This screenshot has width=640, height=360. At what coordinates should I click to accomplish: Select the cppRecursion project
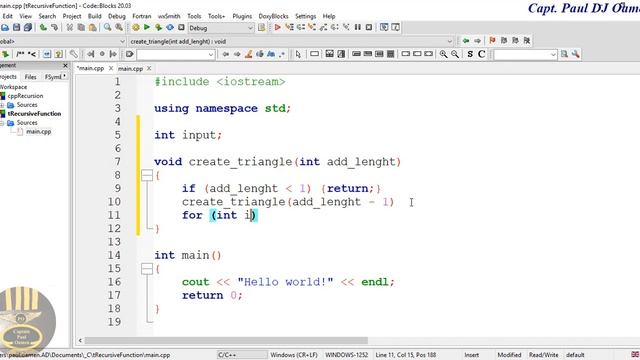[25, 96]
